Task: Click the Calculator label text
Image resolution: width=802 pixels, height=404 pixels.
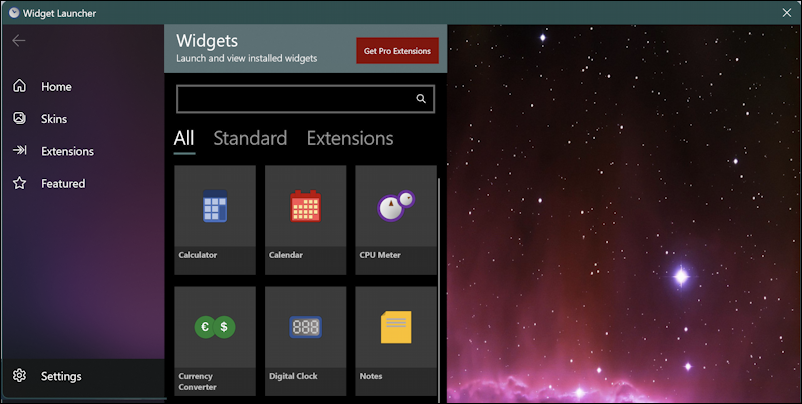Action: (x=197, y=255)
